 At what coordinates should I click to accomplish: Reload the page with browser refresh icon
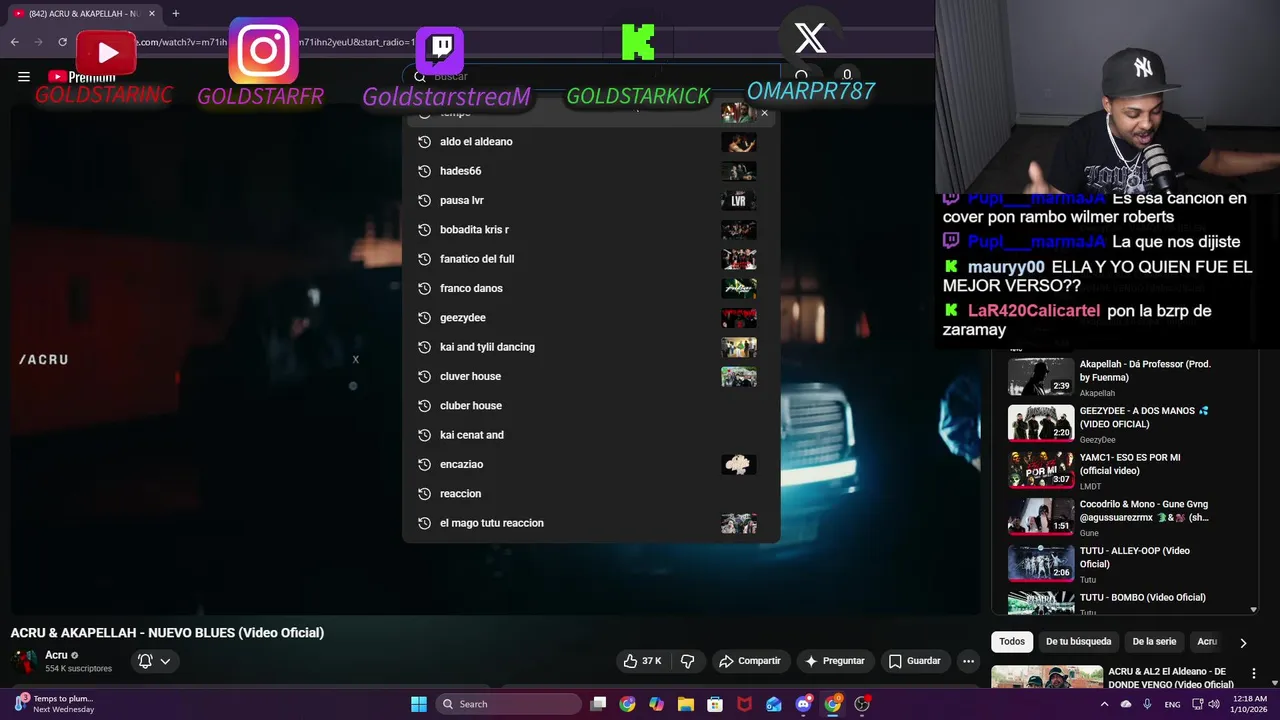point(62,42)
